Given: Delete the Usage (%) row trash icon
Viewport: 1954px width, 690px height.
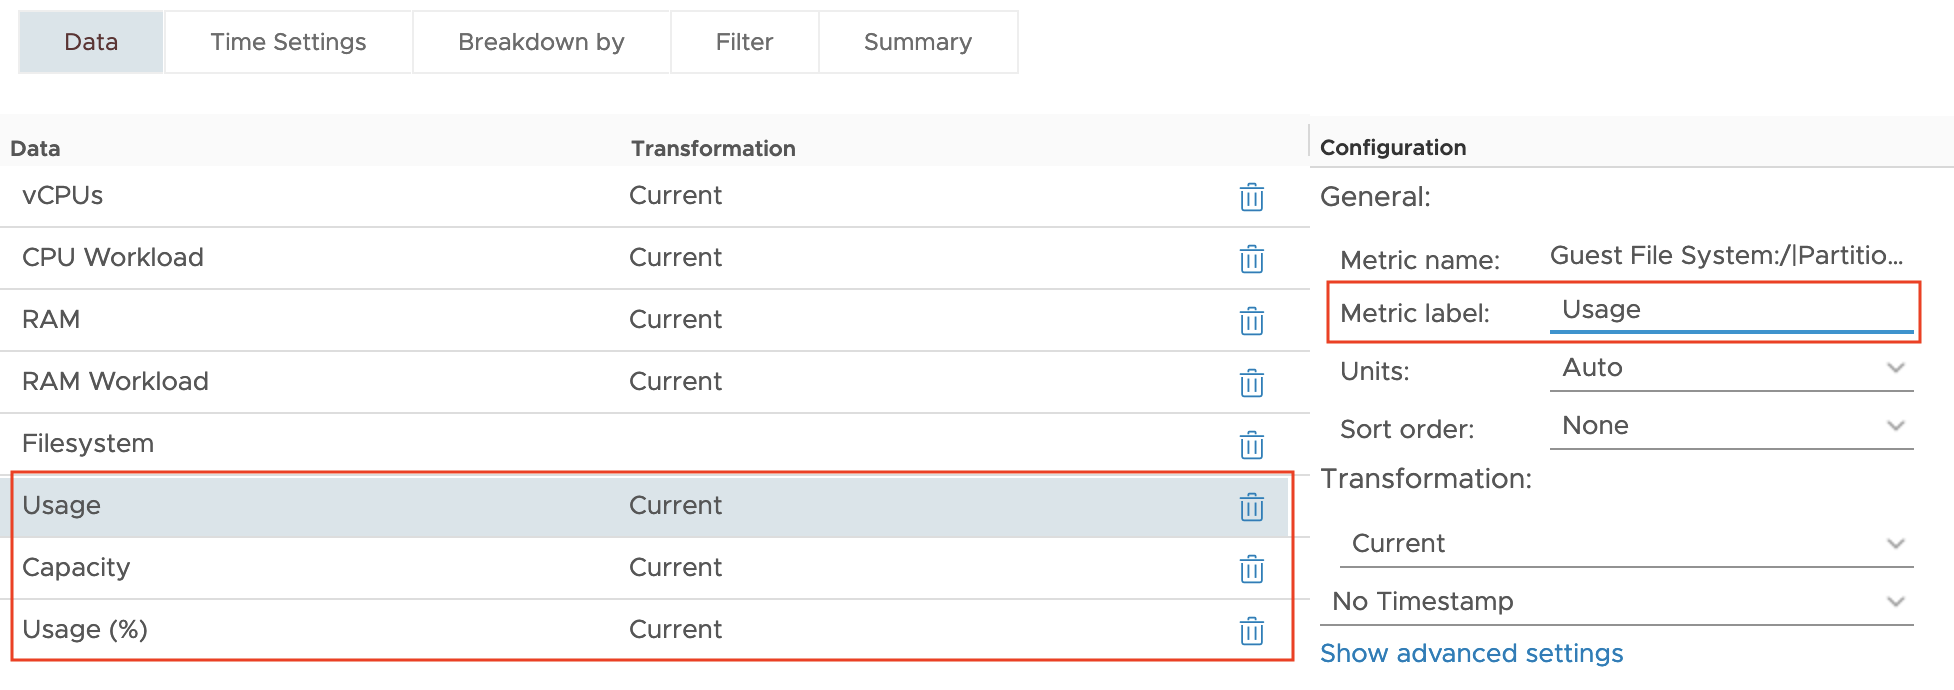Looking at the screenshot, I should pyautogui.click(x=1251, y=631).
